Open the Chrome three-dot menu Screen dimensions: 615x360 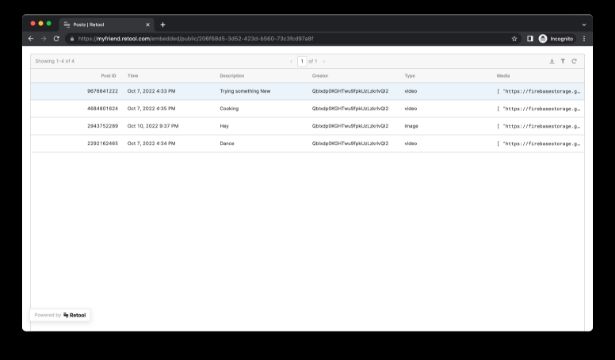point(584,38)
